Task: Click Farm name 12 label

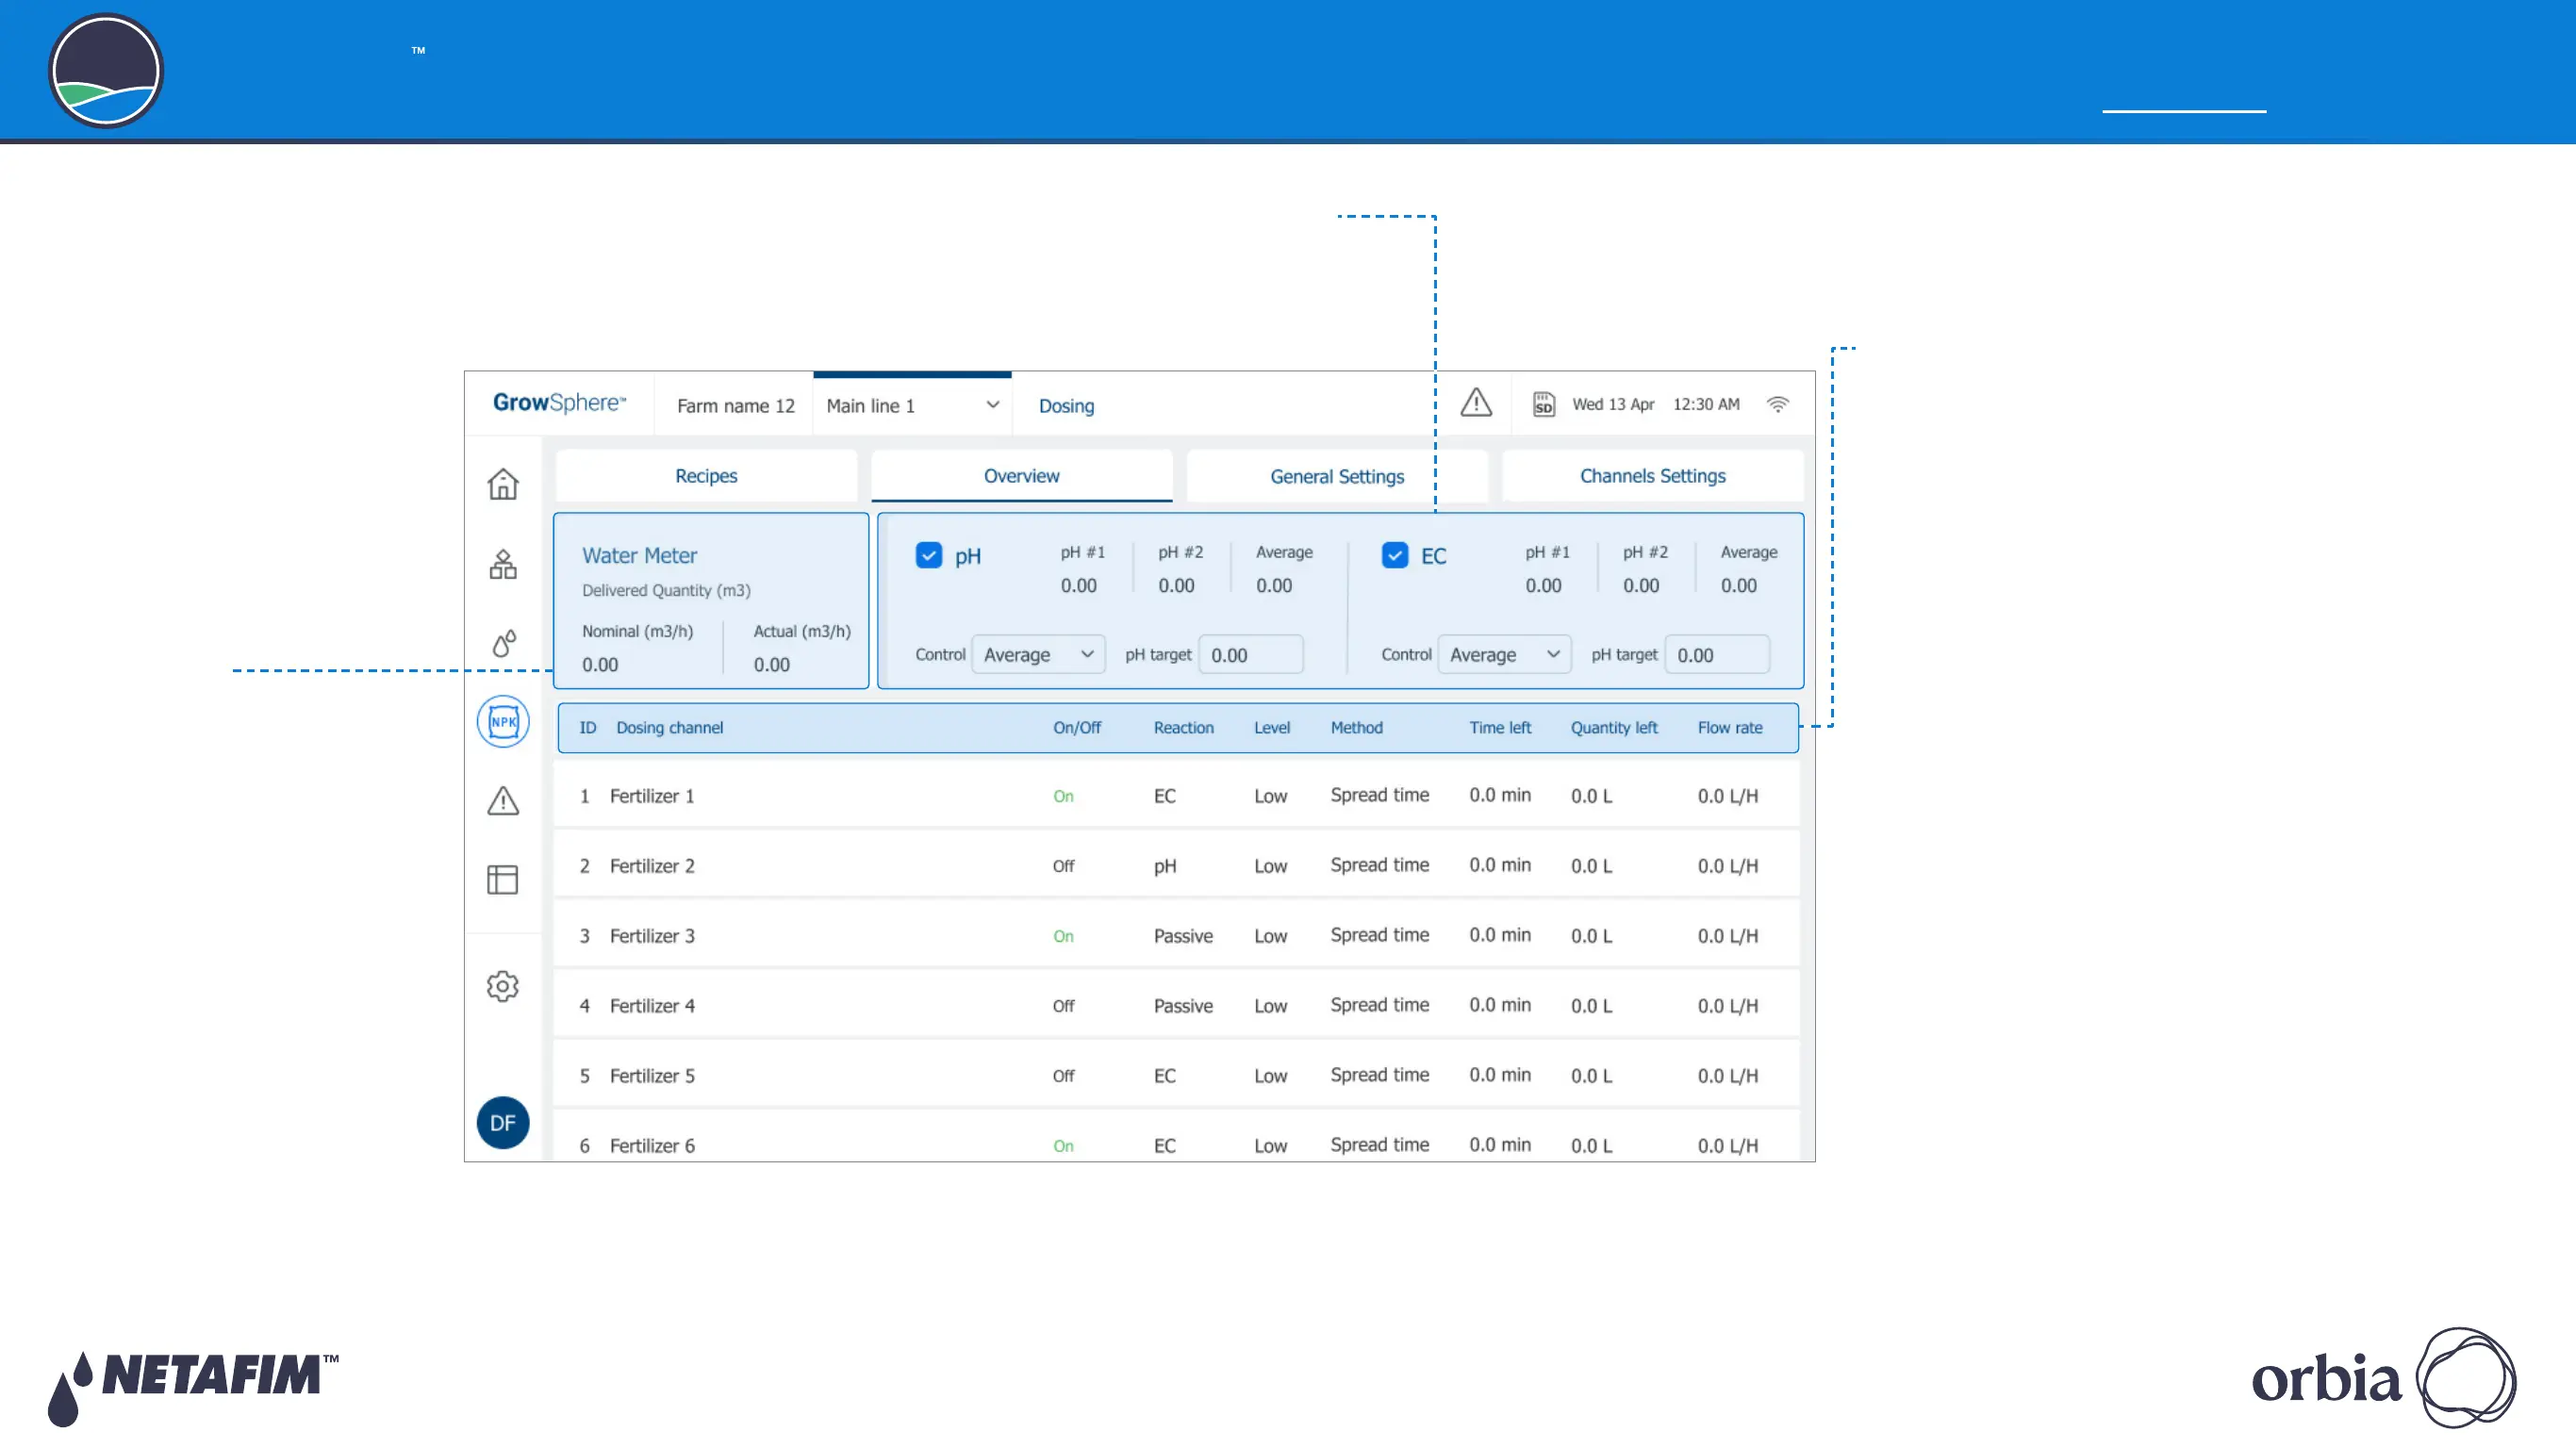Action: [x=735, y=406]
